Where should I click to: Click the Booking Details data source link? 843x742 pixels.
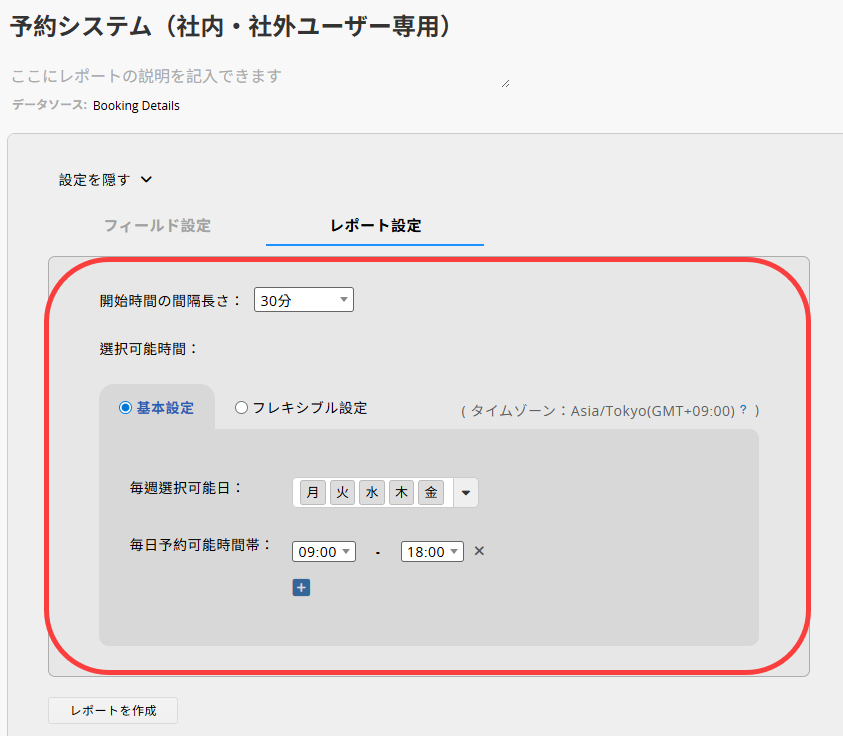(x=136, y=105)
